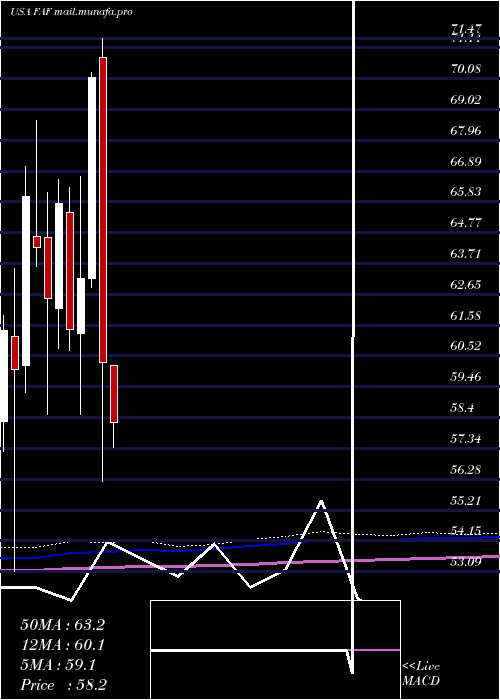The image size is (500, 700).
Task: Click the last red candle near 58.4
Action: (x=114, y=394)
